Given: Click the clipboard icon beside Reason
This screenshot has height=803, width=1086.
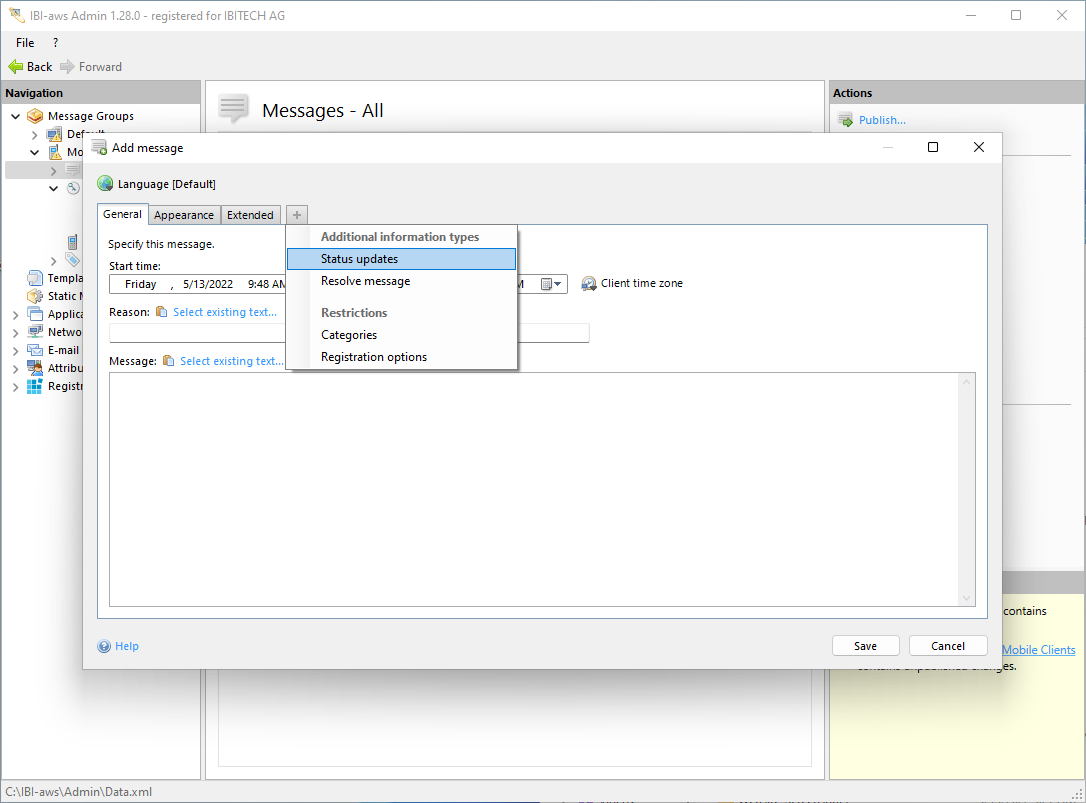Looking at the screenshot, I should (162, 312).
